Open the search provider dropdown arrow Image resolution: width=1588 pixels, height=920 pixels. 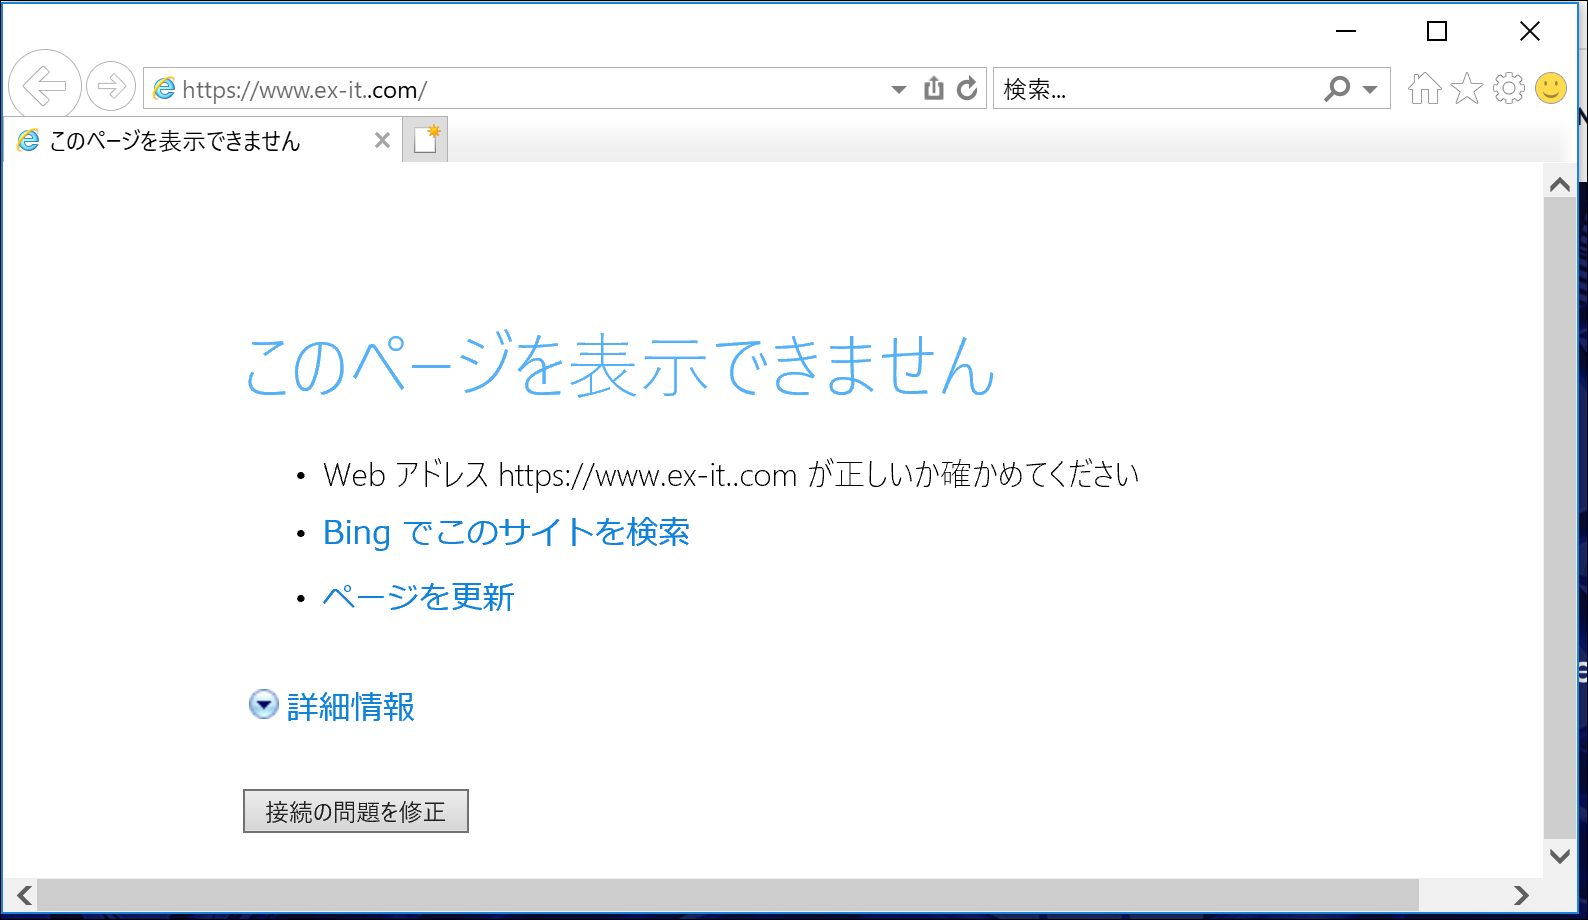(x=1370, y=90)
